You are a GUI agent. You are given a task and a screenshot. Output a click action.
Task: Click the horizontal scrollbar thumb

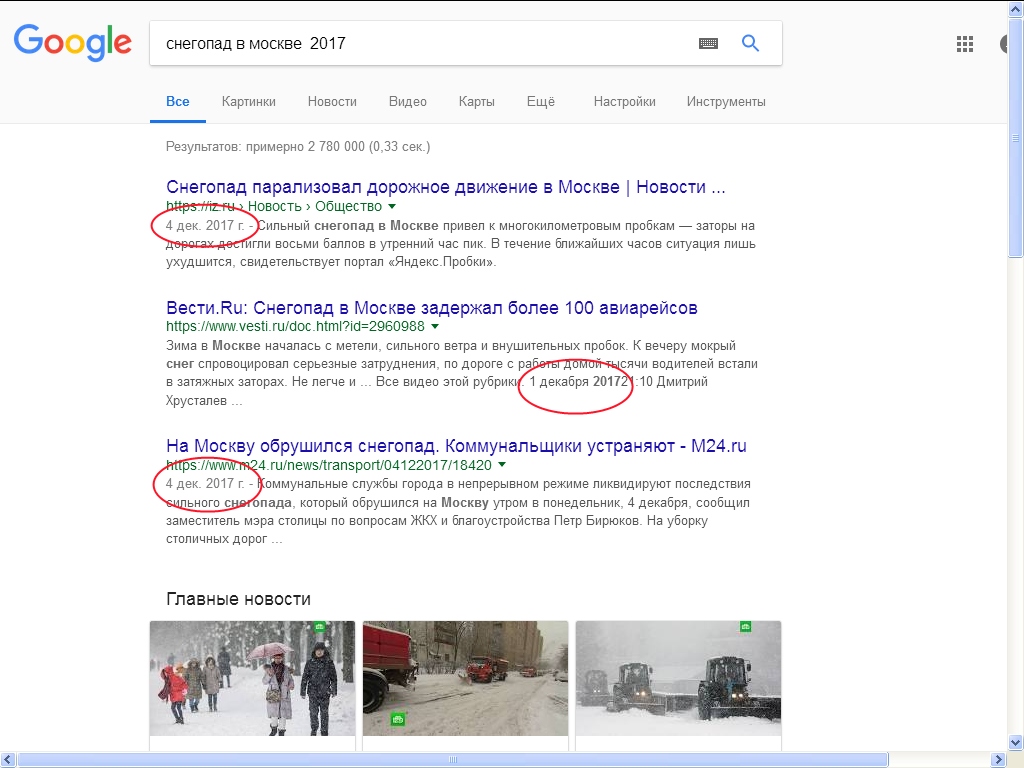[x=453, y=760]
